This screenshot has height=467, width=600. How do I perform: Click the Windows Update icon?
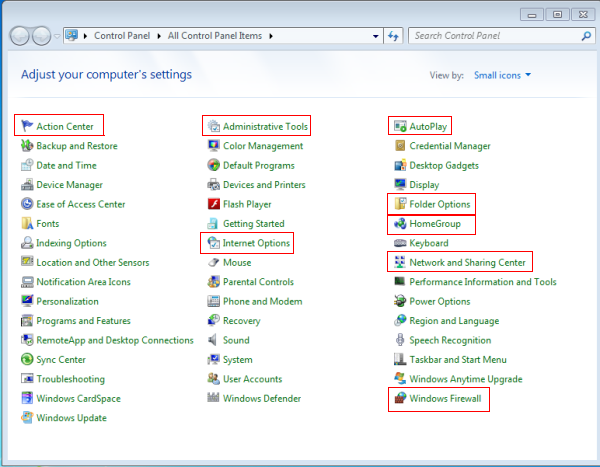[x=27, y=417]
